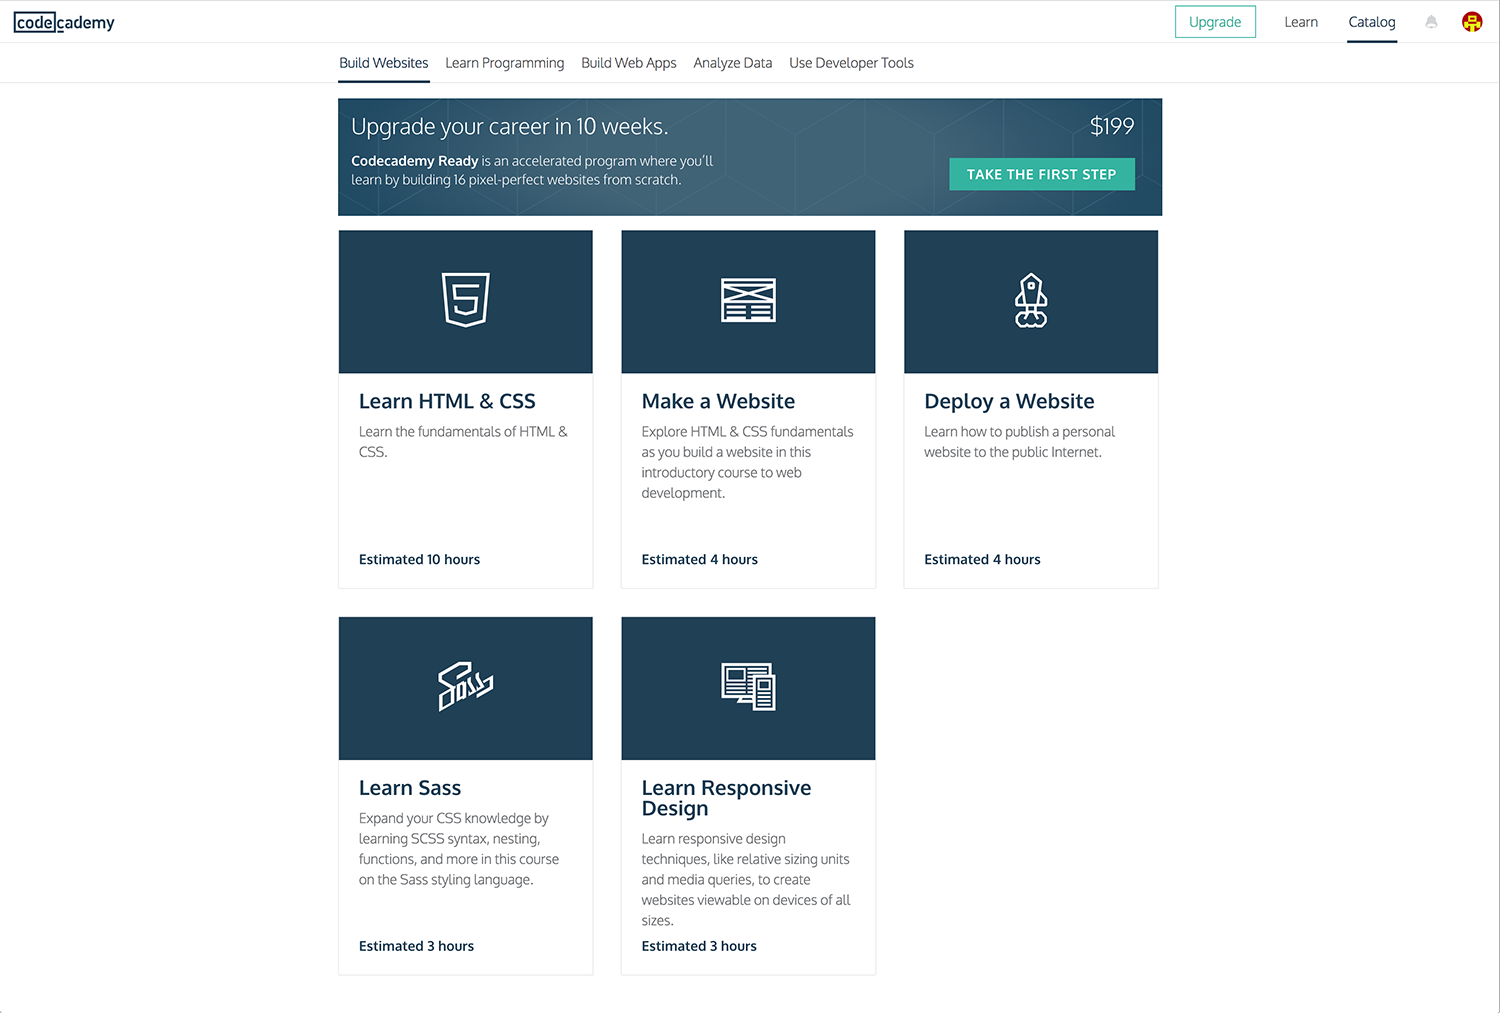
Task: Click the Learn HTML & CSS description text
Action: tap(463, 442)
